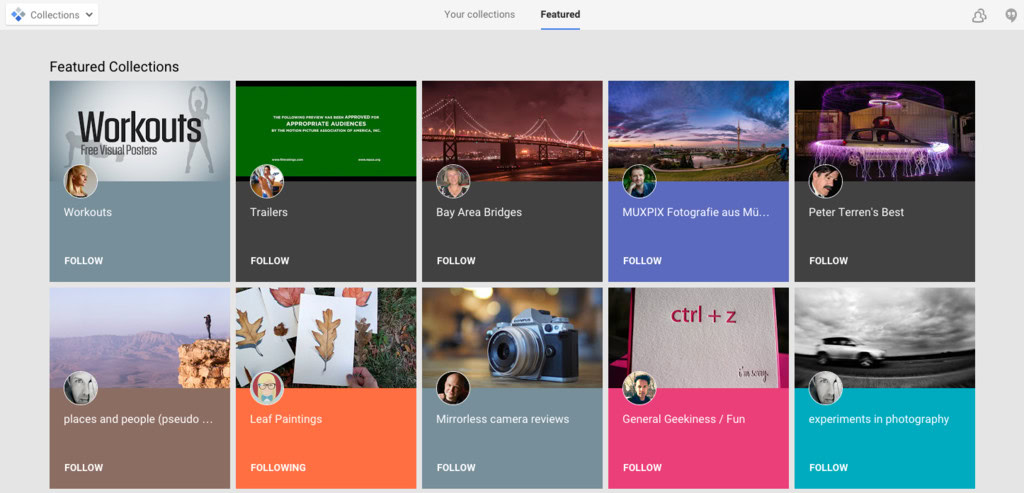This screenshot has height=493, width=1024.
Task: Click the Bay Area Bridges title
Action: (479, 212)
